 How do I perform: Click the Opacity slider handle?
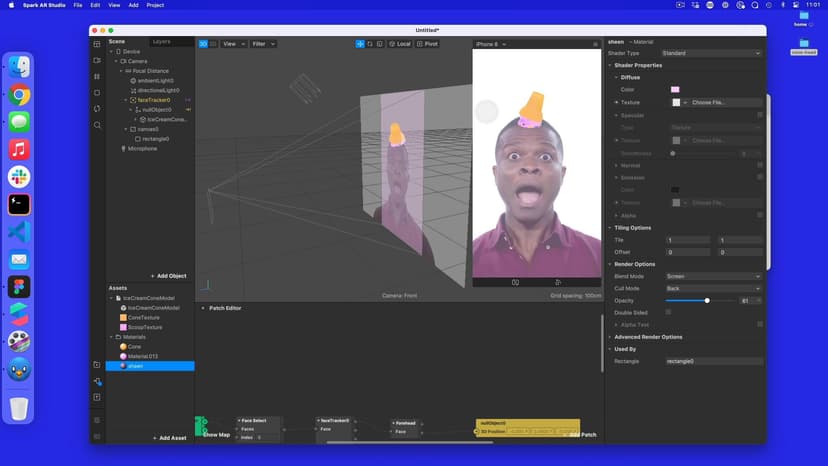tap(707, 301)
